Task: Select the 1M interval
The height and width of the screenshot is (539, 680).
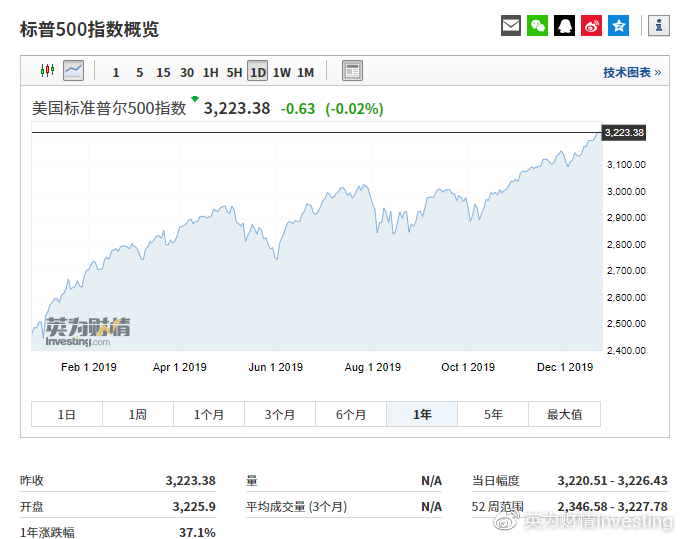Action: pos(305,72)
